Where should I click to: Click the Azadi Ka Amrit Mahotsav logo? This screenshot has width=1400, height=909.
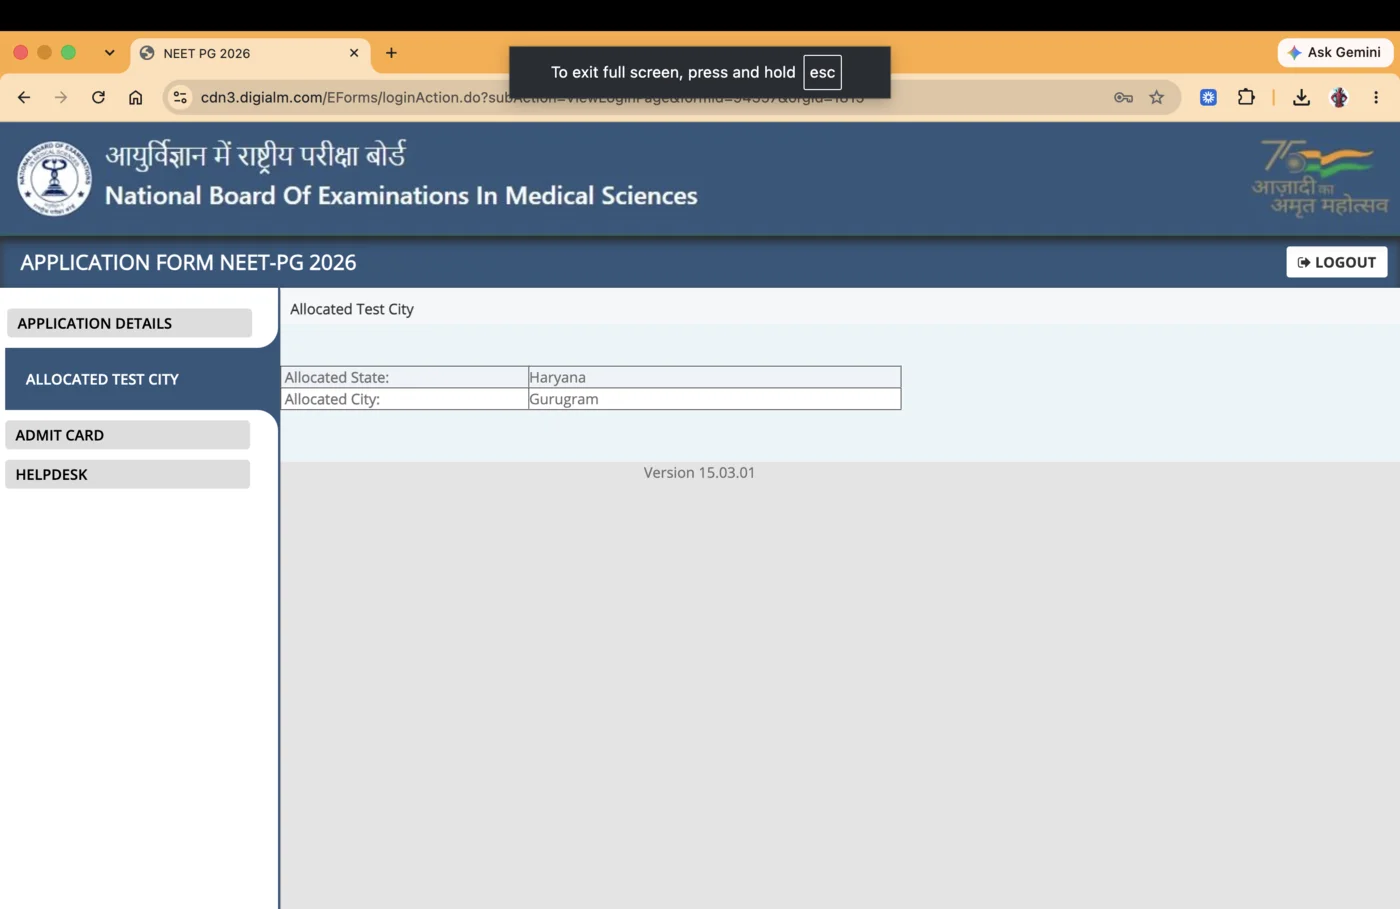point(1318,177)
